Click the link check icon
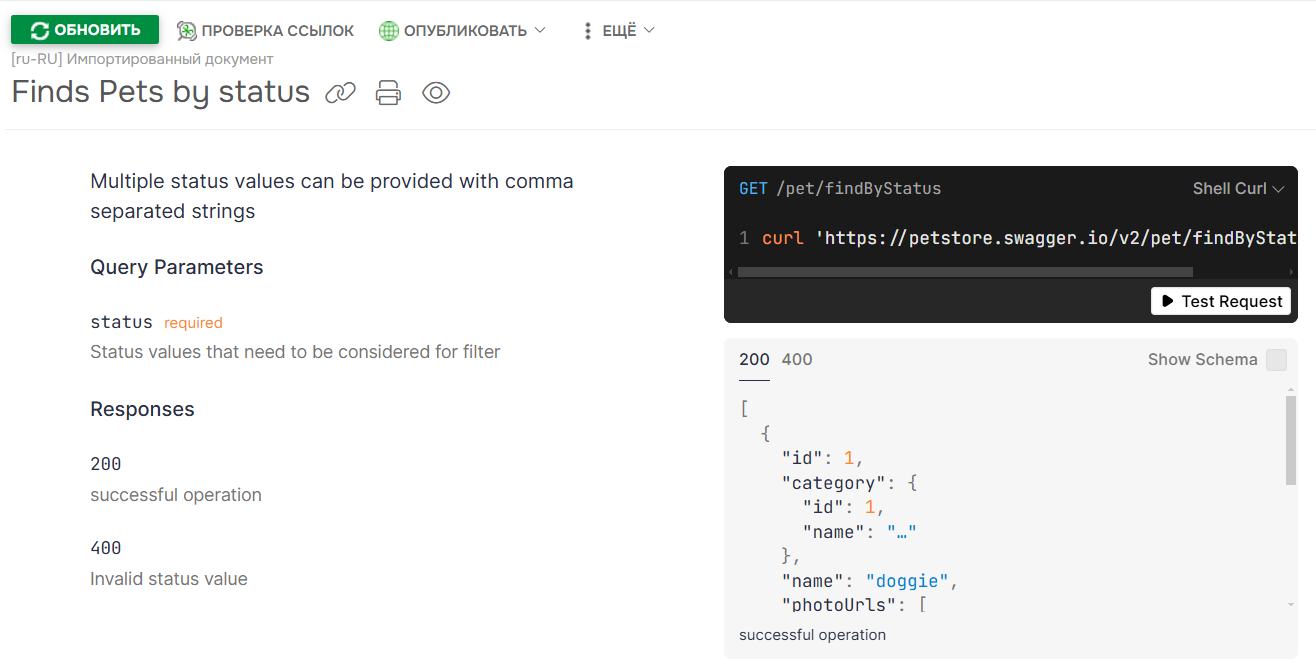 click(x=187, y=31)
